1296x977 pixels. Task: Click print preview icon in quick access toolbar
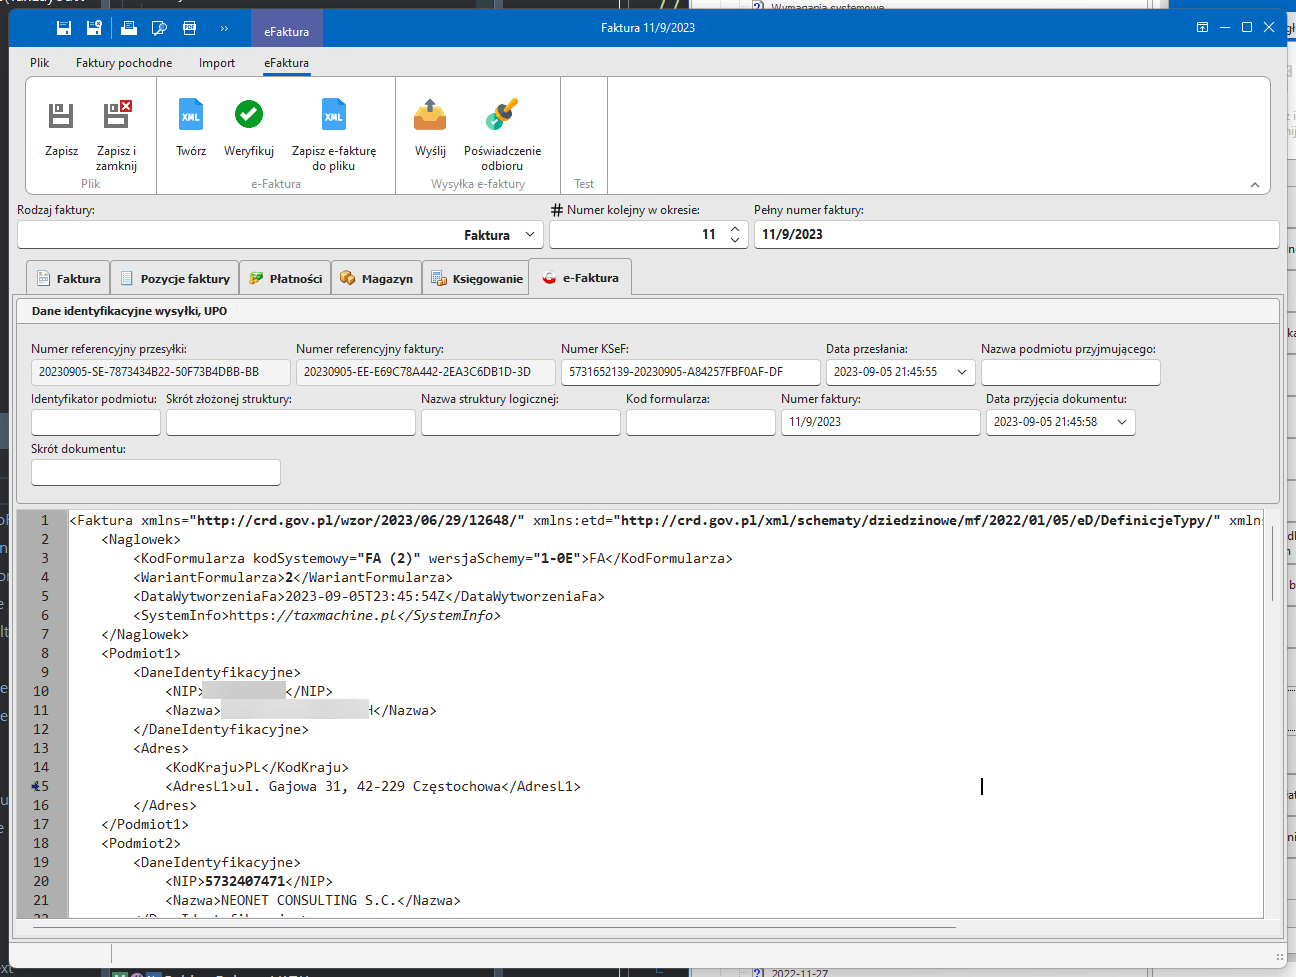tap(159, 28)
